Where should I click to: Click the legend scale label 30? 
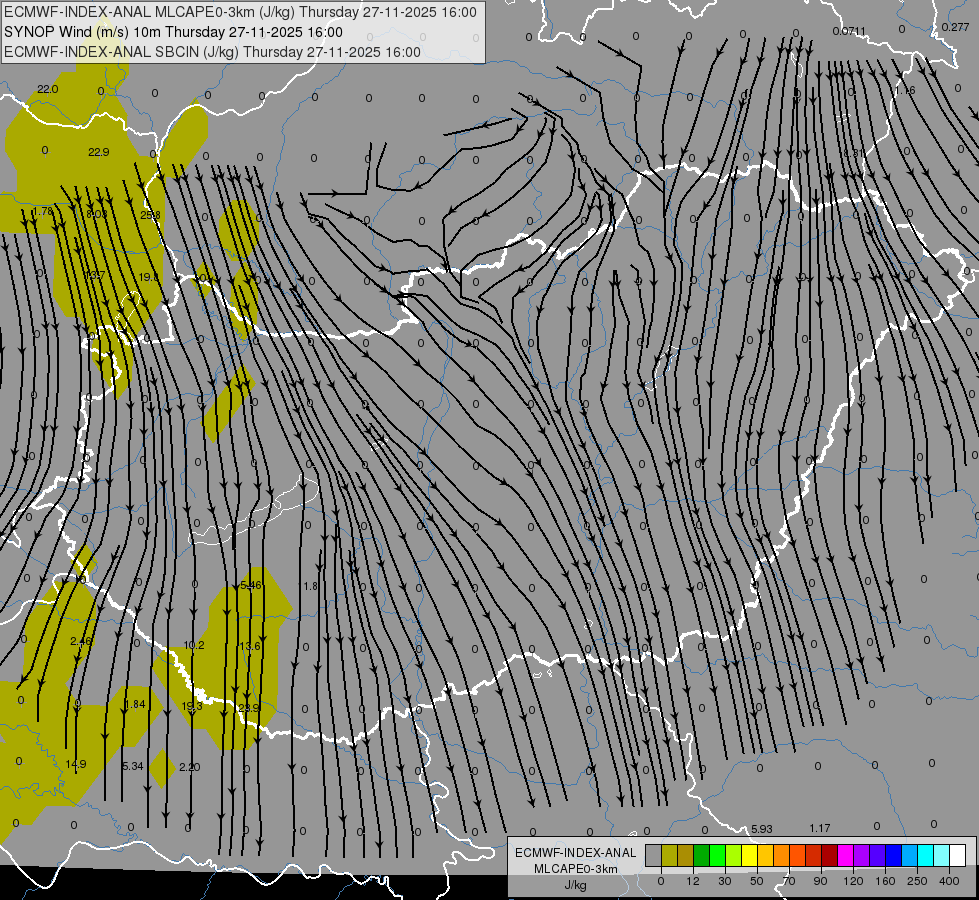click(x=725, y=881)
